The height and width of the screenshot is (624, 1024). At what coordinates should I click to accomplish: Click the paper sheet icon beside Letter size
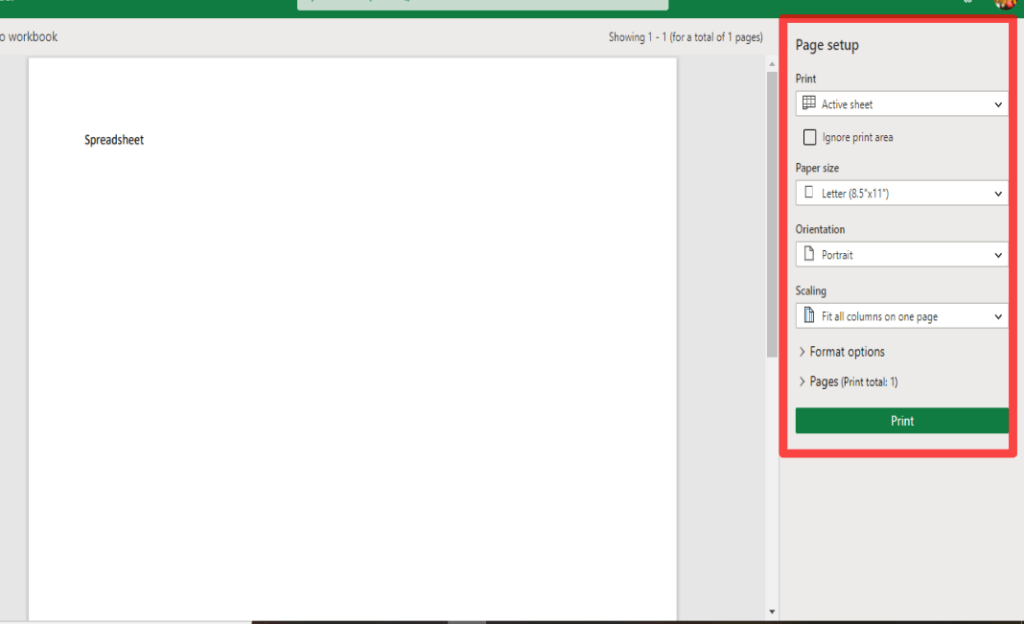[811, 193]
